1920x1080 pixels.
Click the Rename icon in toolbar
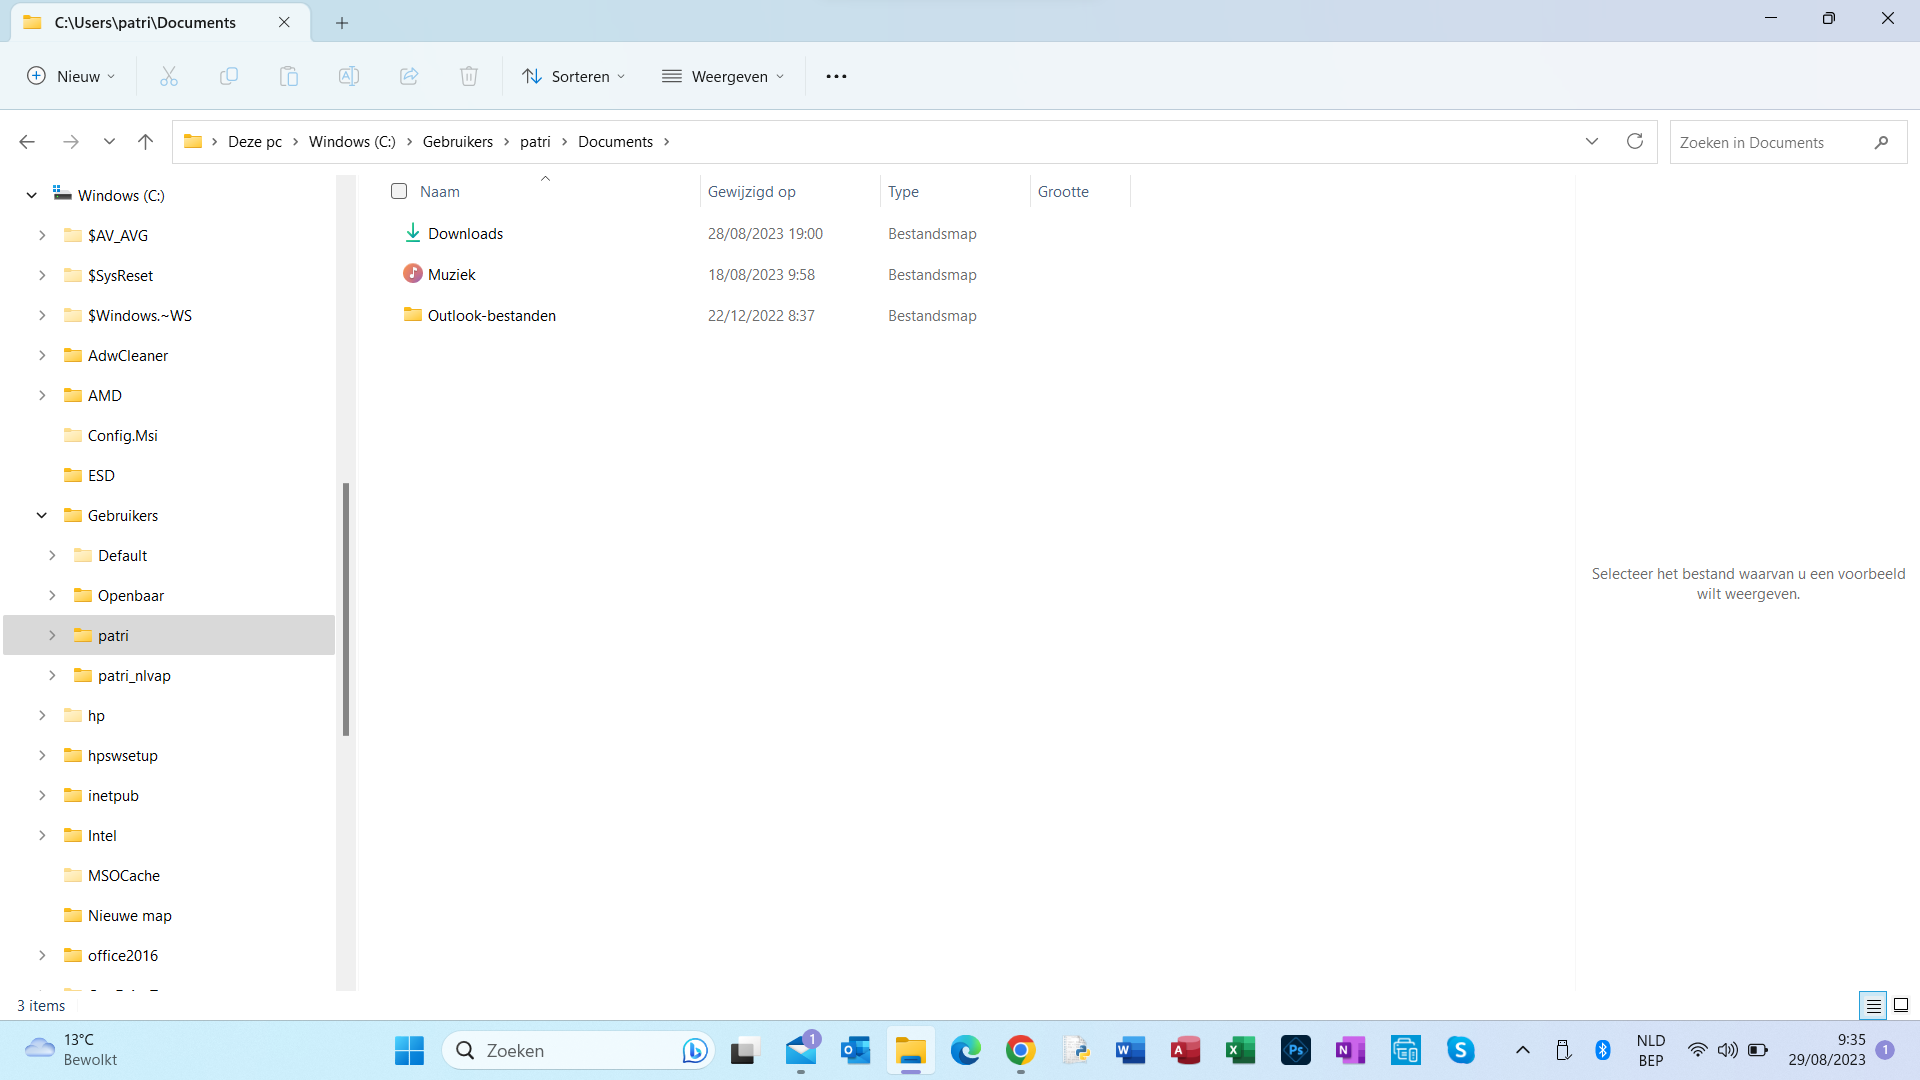(x=349, y=76)
